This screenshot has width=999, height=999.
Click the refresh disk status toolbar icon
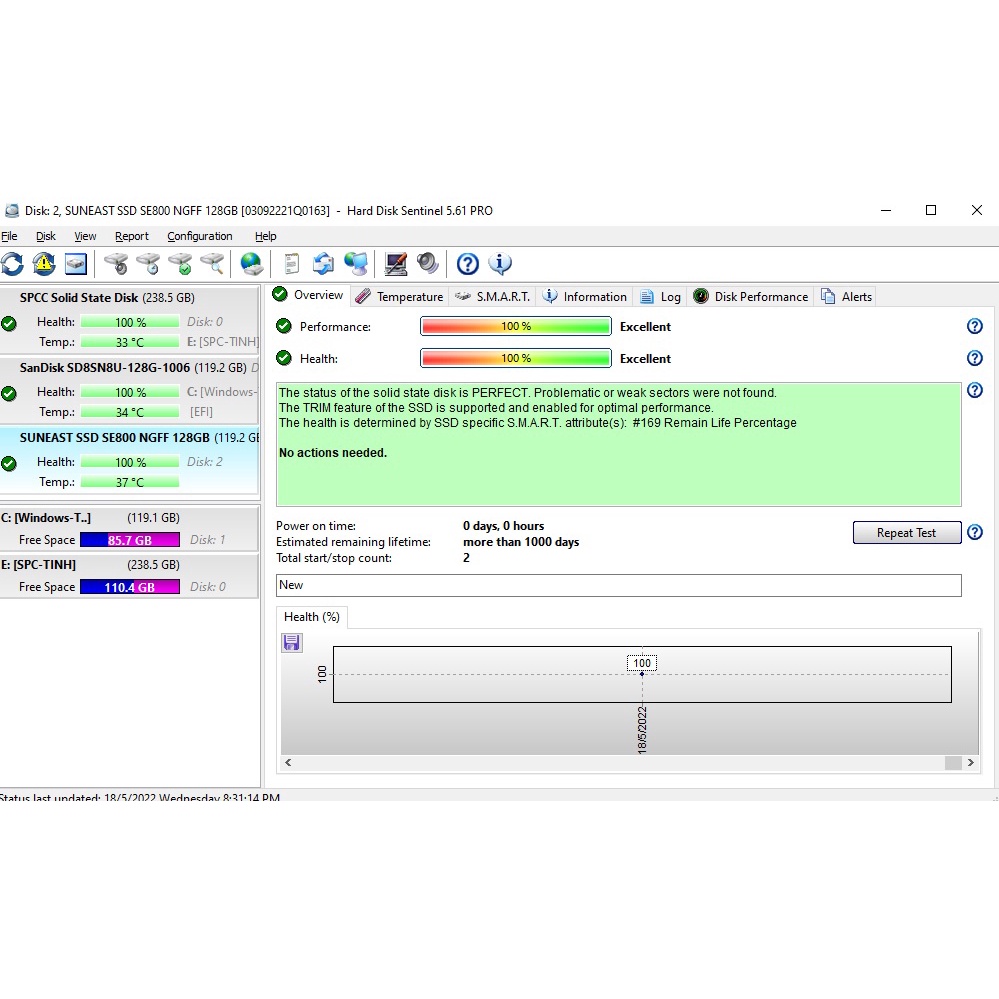point(12,264)
